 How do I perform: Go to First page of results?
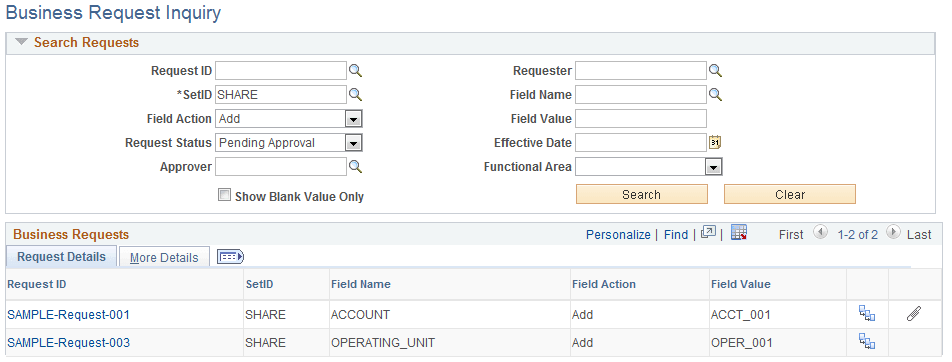[x=791, y=234]
